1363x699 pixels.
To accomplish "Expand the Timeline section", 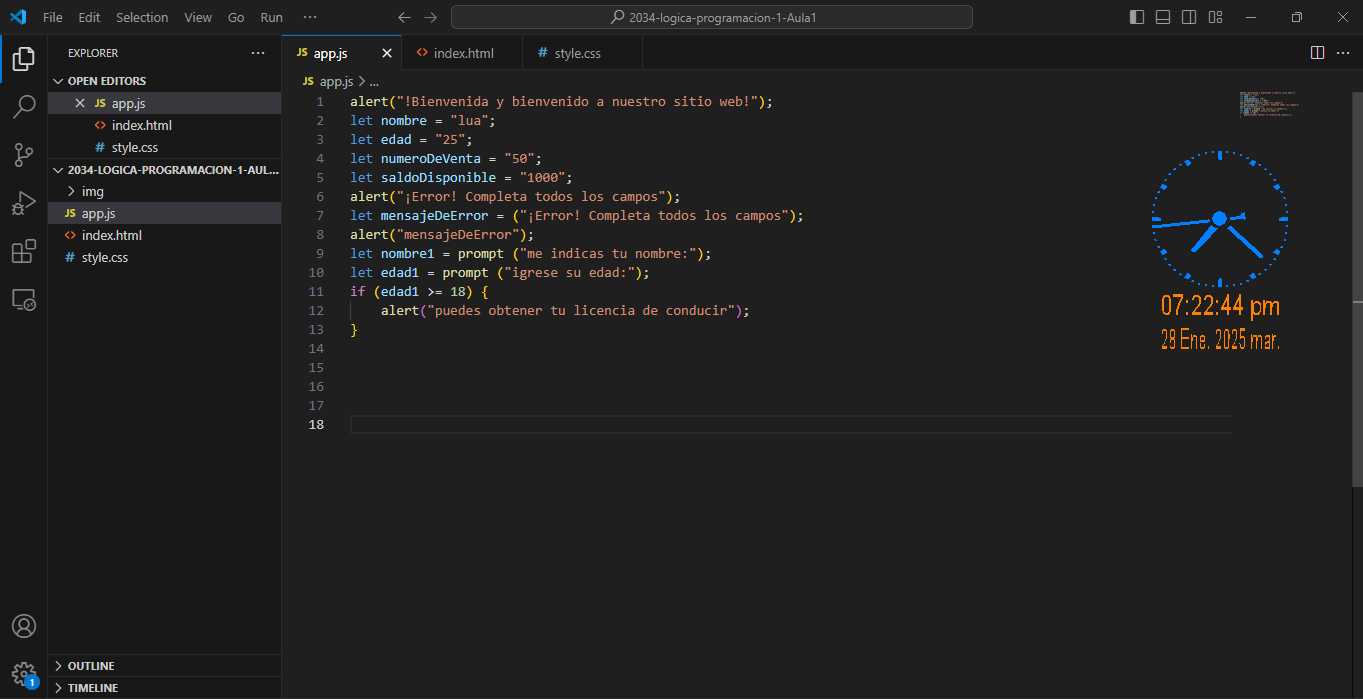I will [x=164, y=688].
